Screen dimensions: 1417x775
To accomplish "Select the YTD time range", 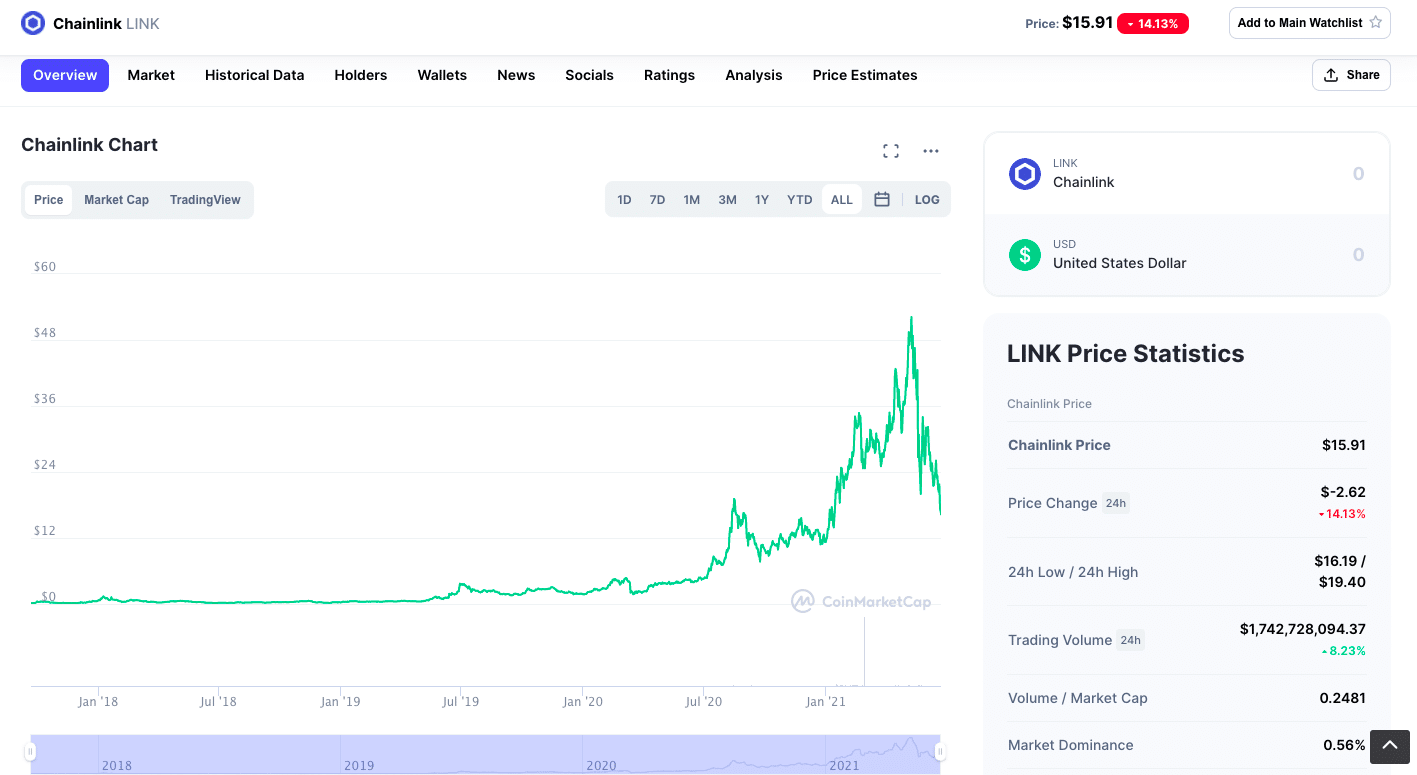I will click(x=799, y=200).
